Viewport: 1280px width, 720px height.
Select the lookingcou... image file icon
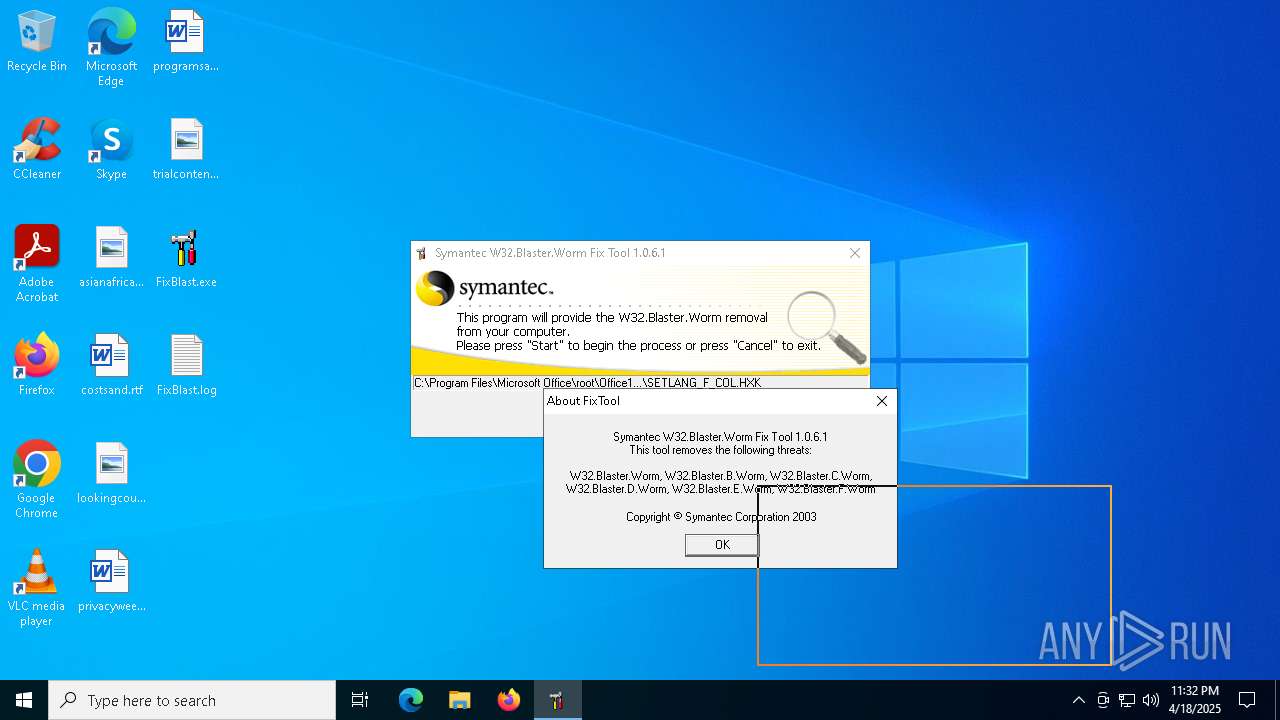(111, 474)
